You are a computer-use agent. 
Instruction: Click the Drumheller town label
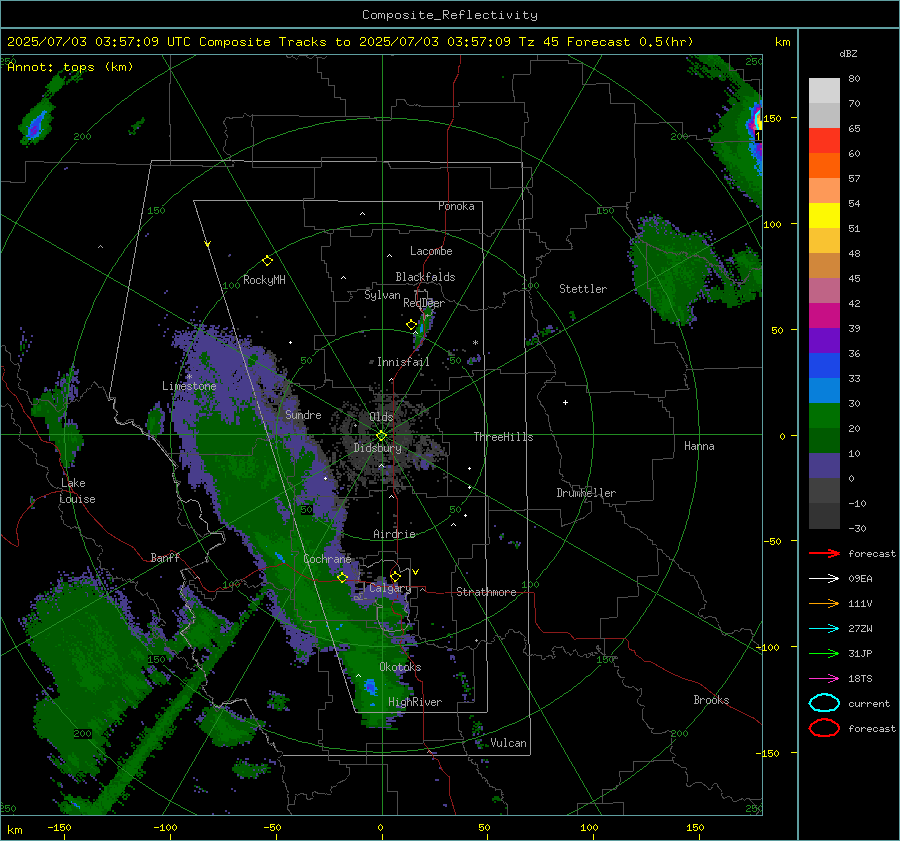[586, 493]
